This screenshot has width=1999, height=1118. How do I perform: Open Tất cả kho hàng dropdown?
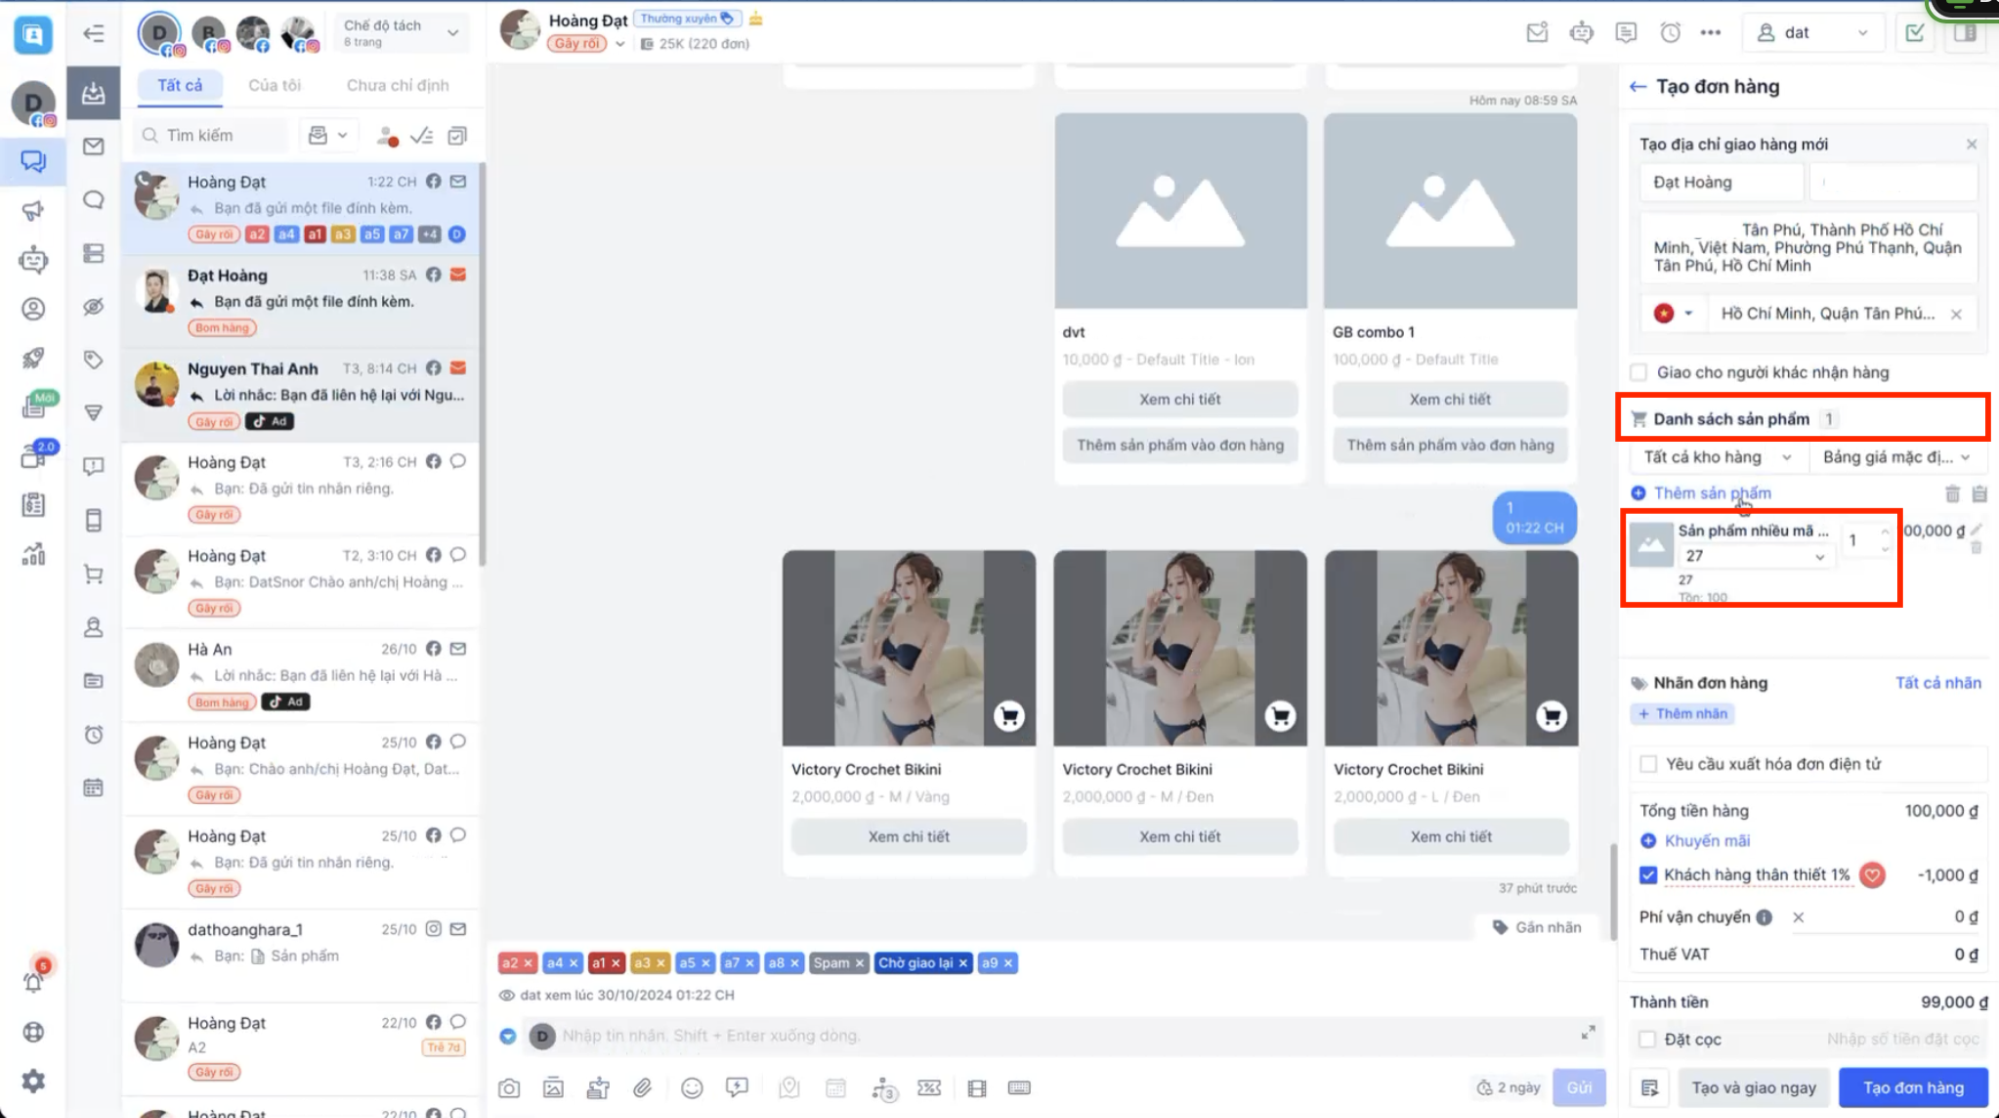[x=1717, y=457]
